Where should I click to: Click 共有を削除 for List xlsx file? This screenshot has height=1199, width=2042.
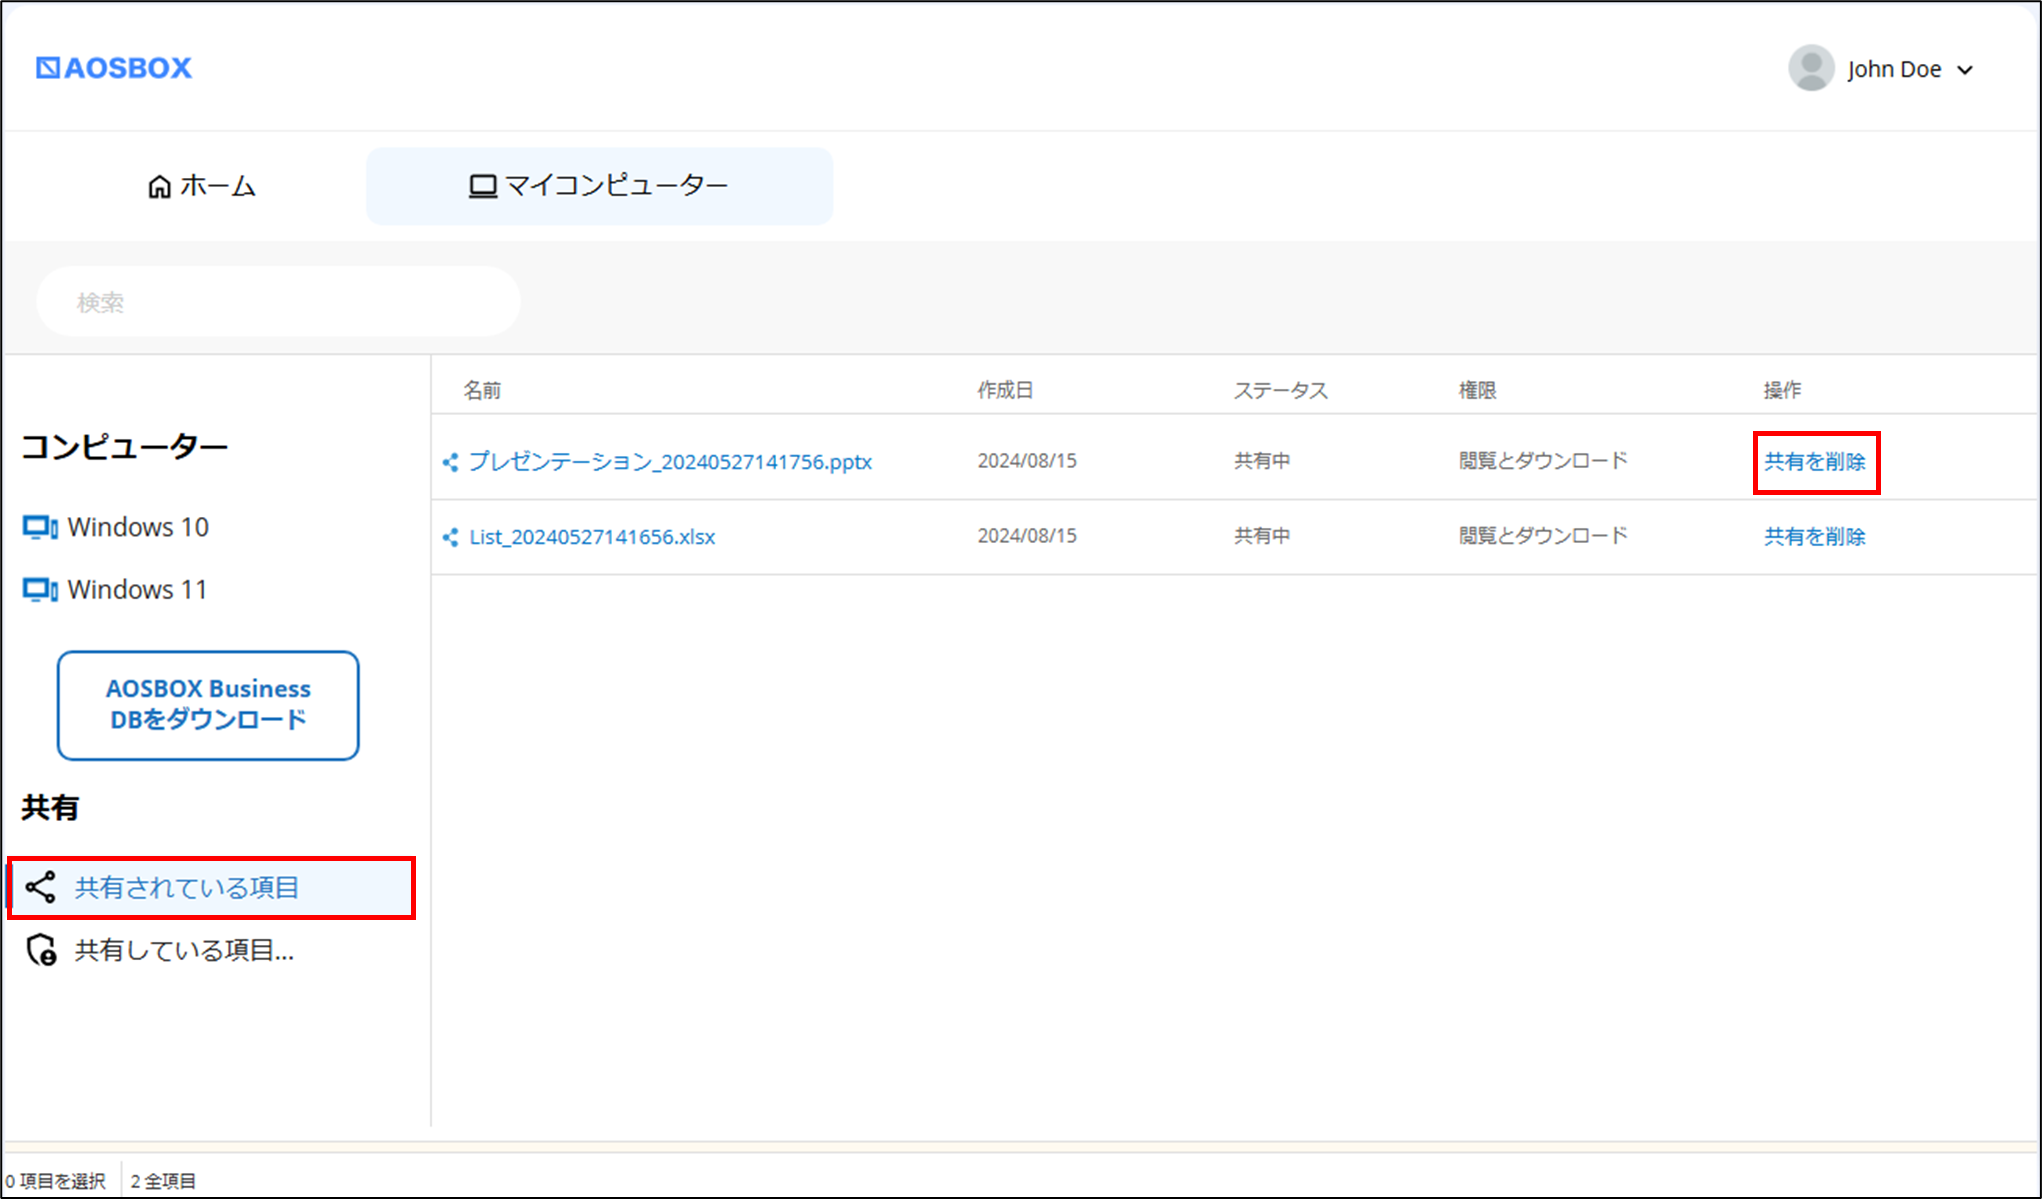point(1815,537)
